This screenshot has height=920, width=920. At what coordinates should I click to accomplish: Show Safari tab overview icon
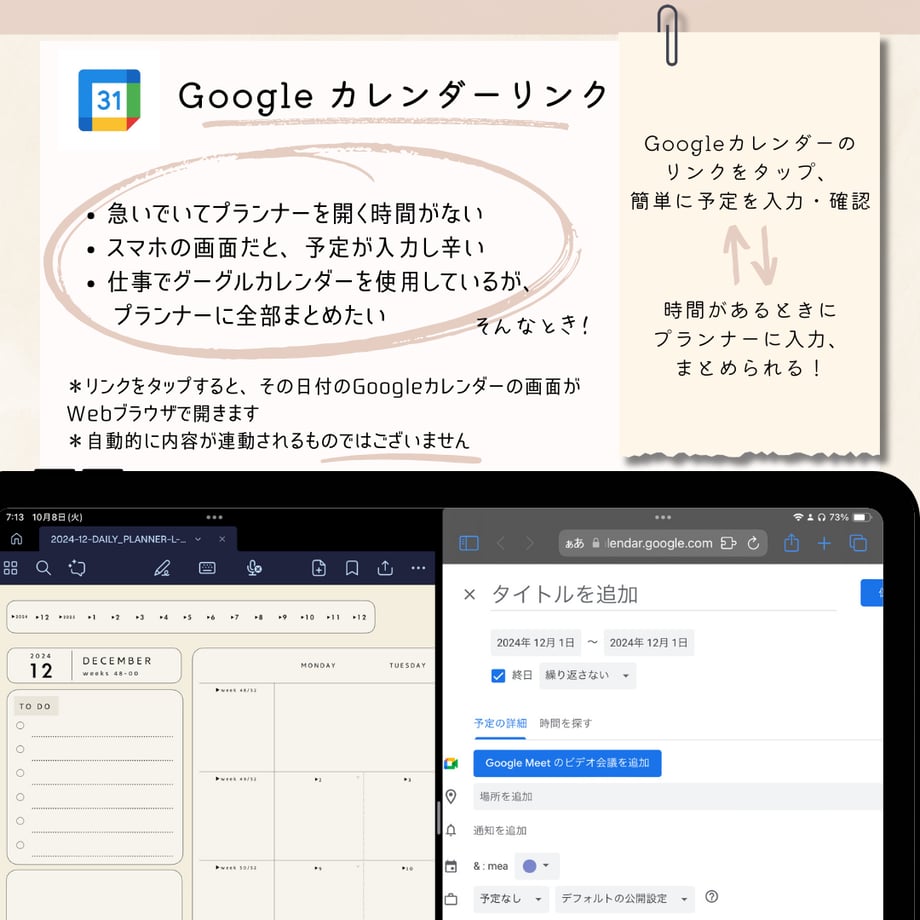(858, 543)
